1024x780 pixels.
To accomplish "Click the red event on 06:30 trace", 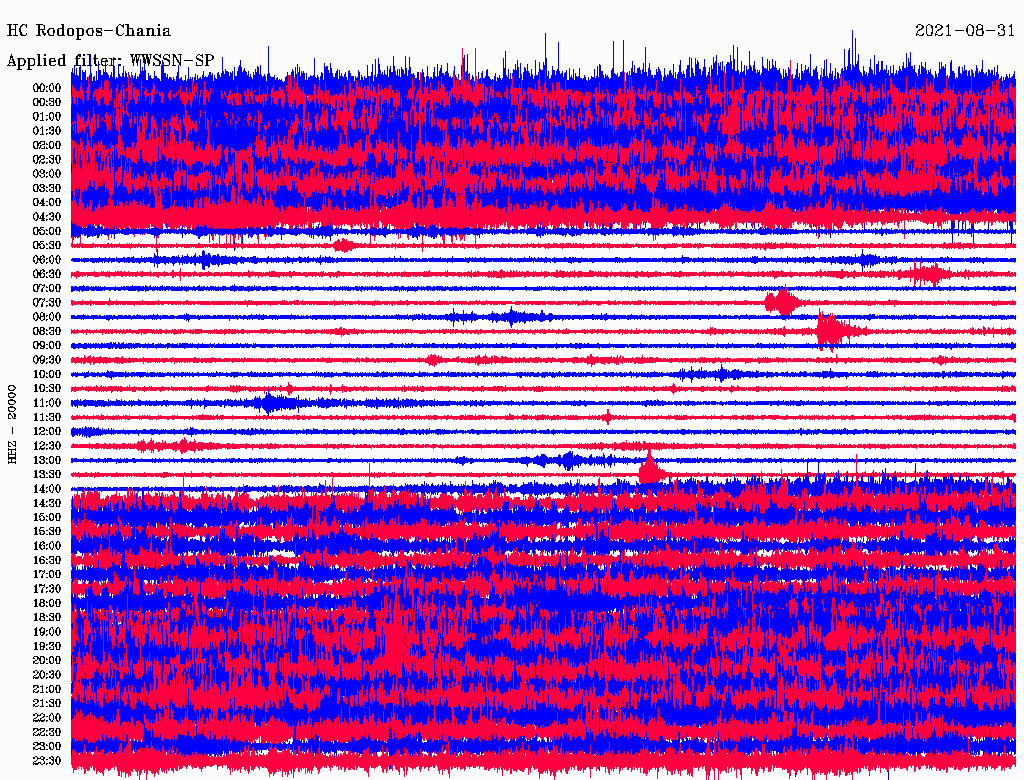I will [x=928, y=273].
